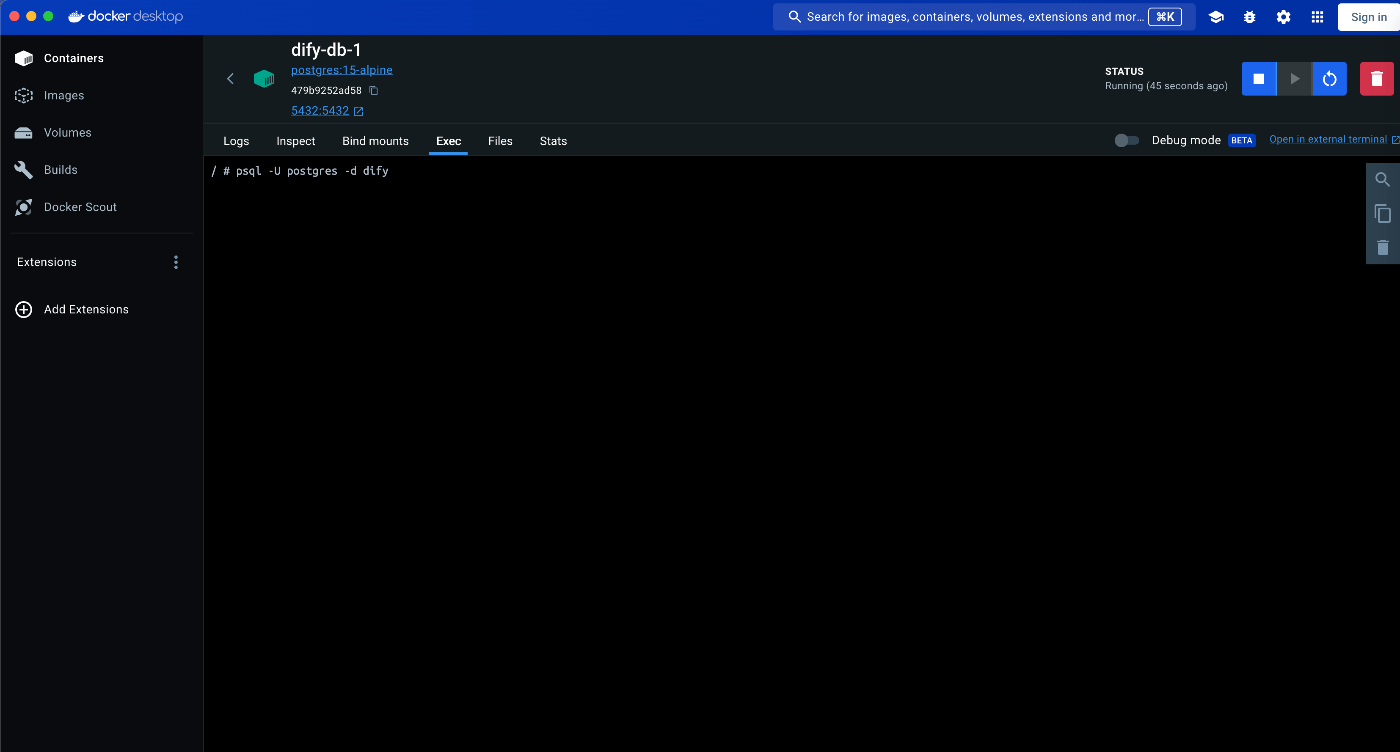Viewport: 1400px width, 752px height.
Task: Select the Exec tab
Action: click(x=449, y=141)
